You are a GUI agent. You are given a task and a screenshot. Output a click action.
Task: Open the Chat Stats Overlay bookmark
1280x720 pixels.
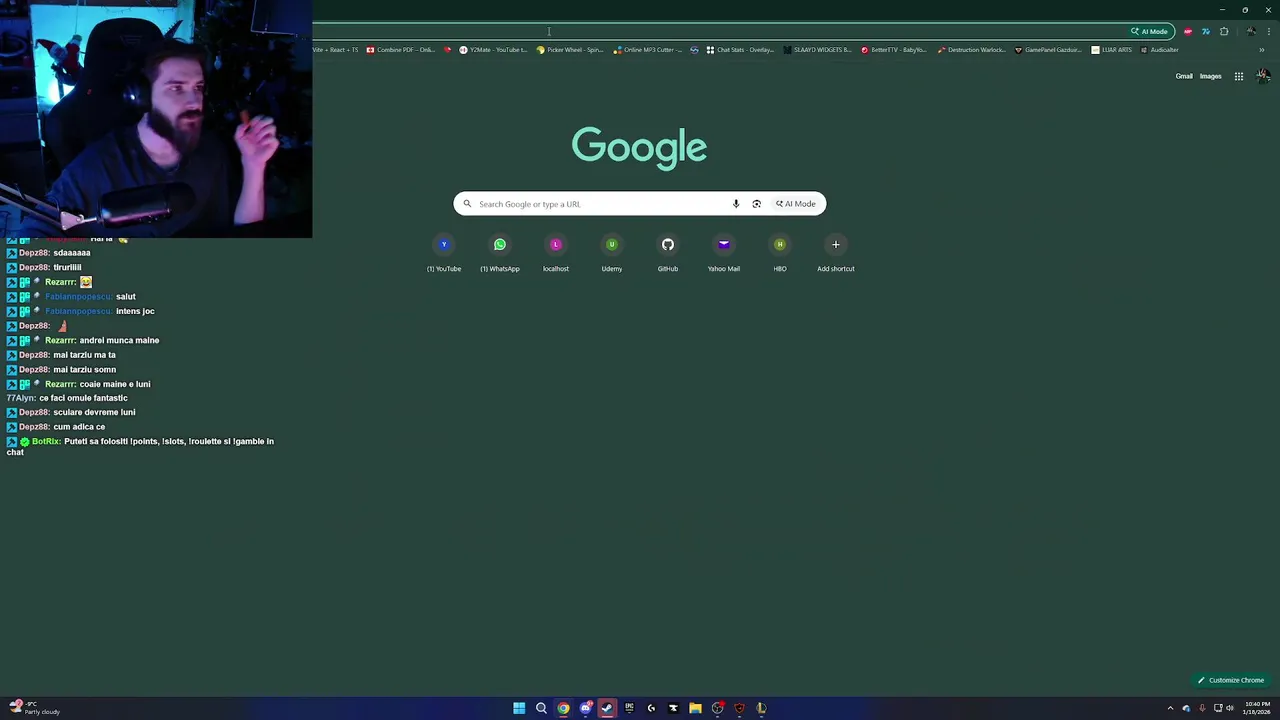pyautogui.click(x=740, y=50)
